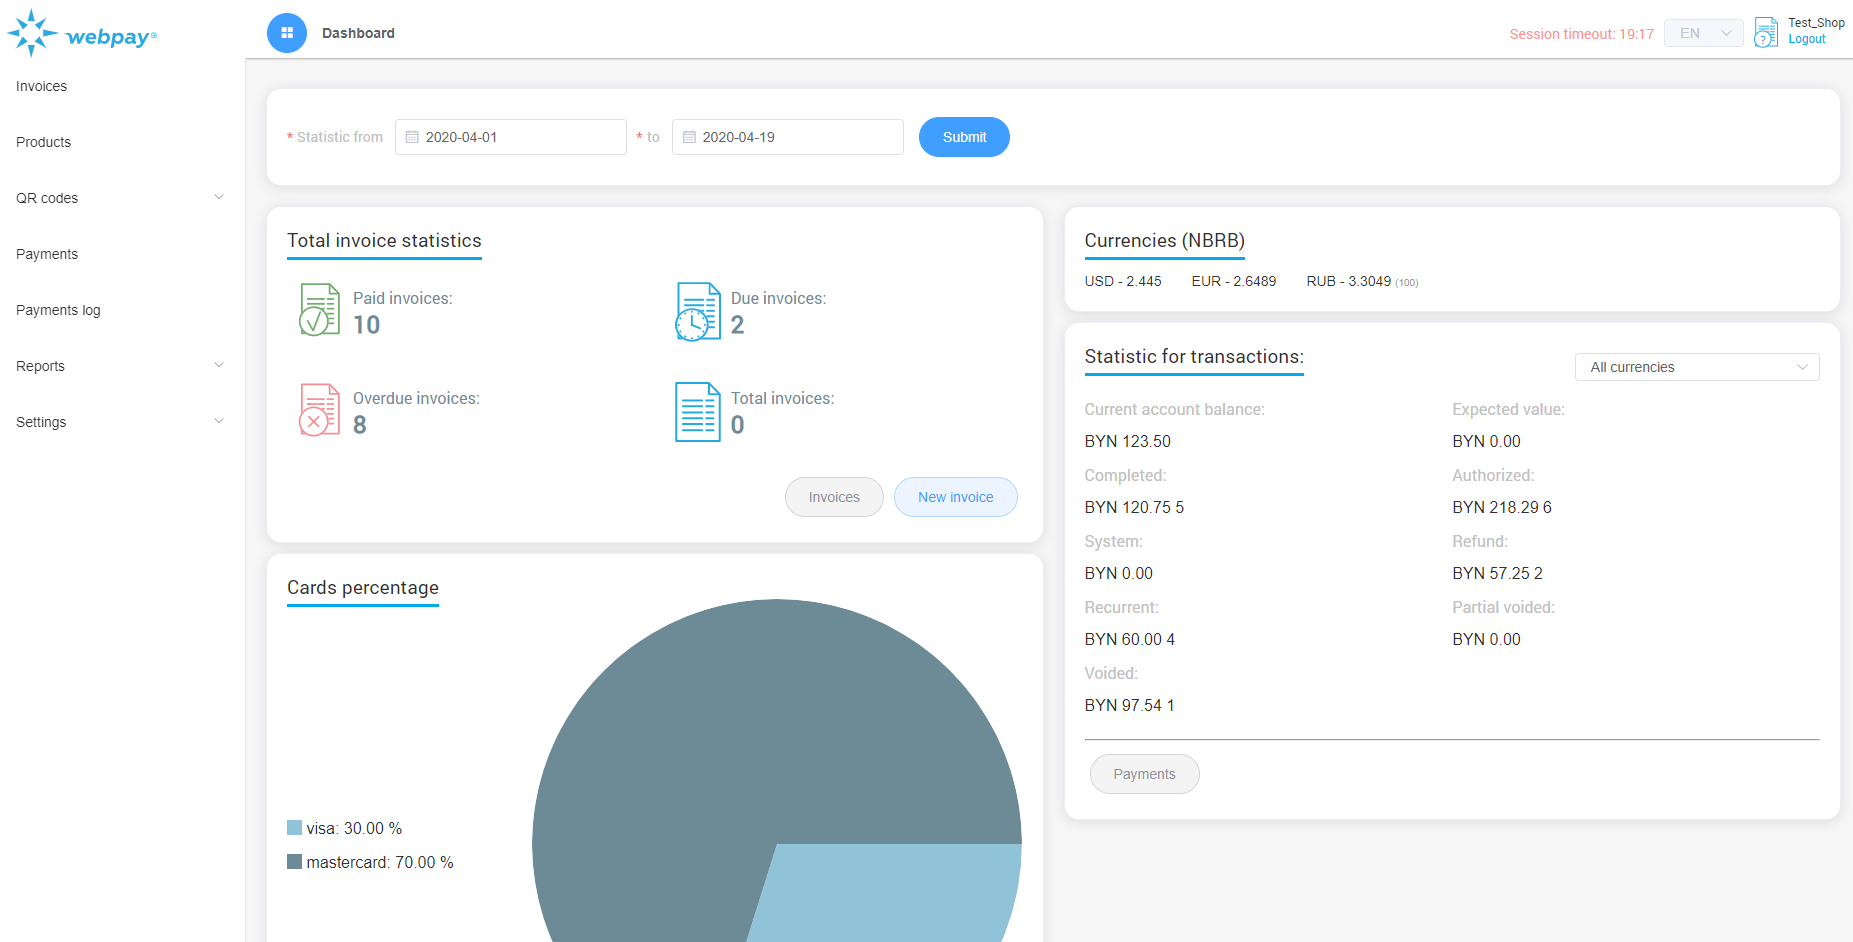Go to Payments log in sidebar
The image size is (1853, 942).
point(58,310)
